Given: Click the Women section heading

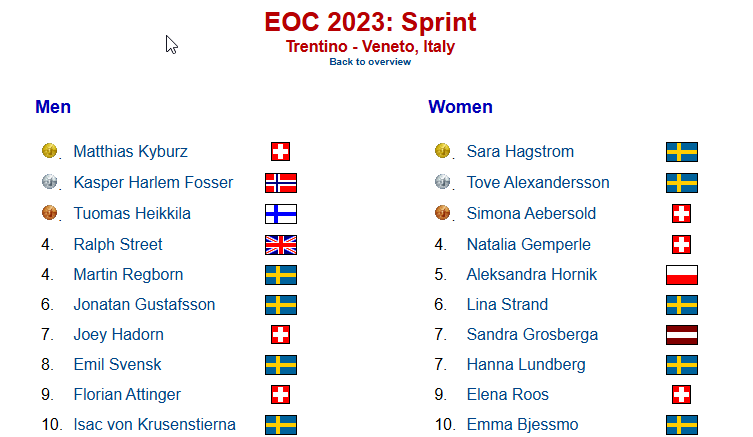Looking at the screenshot, I should pyautogui.click(x=461, y=107).
